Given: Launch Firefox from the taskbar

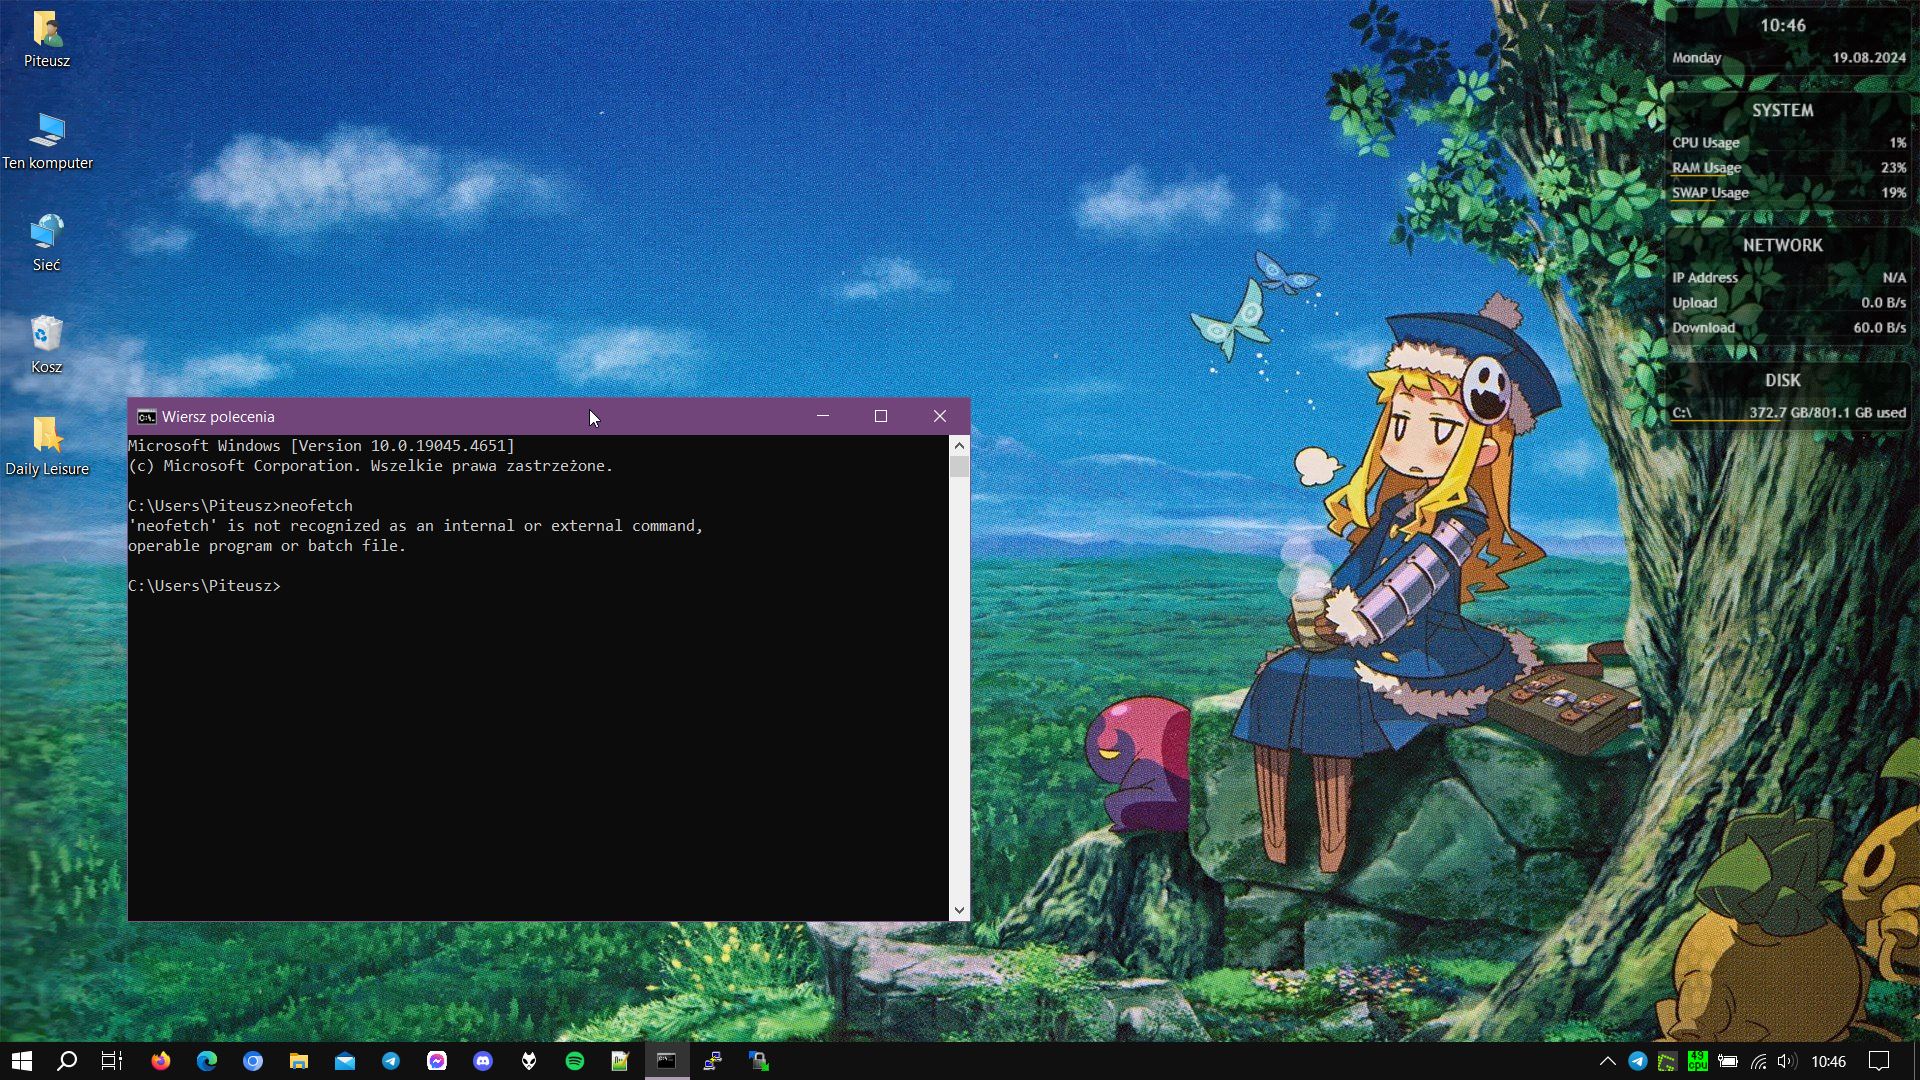Looking at the screenshot, I should coord(160,1061).
